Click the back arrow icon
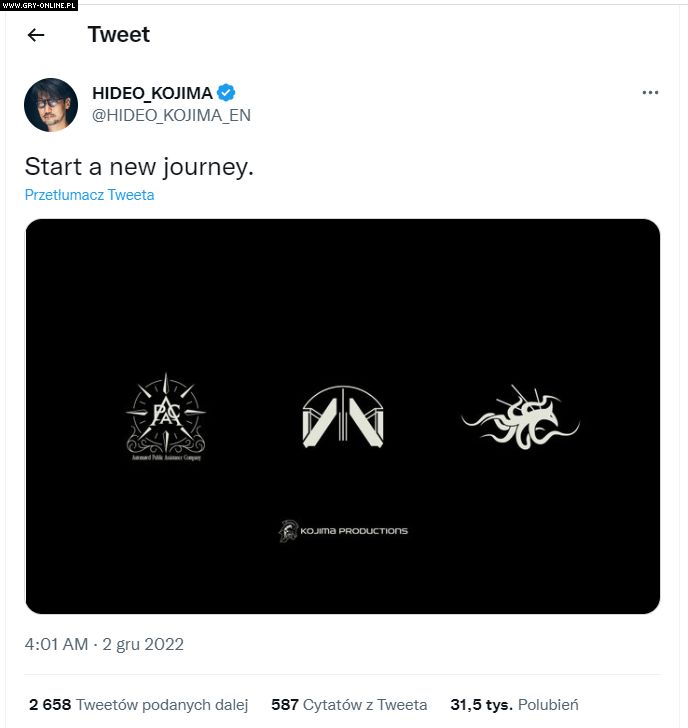This screenshot has width=688, height=728. tap(36, 35)
